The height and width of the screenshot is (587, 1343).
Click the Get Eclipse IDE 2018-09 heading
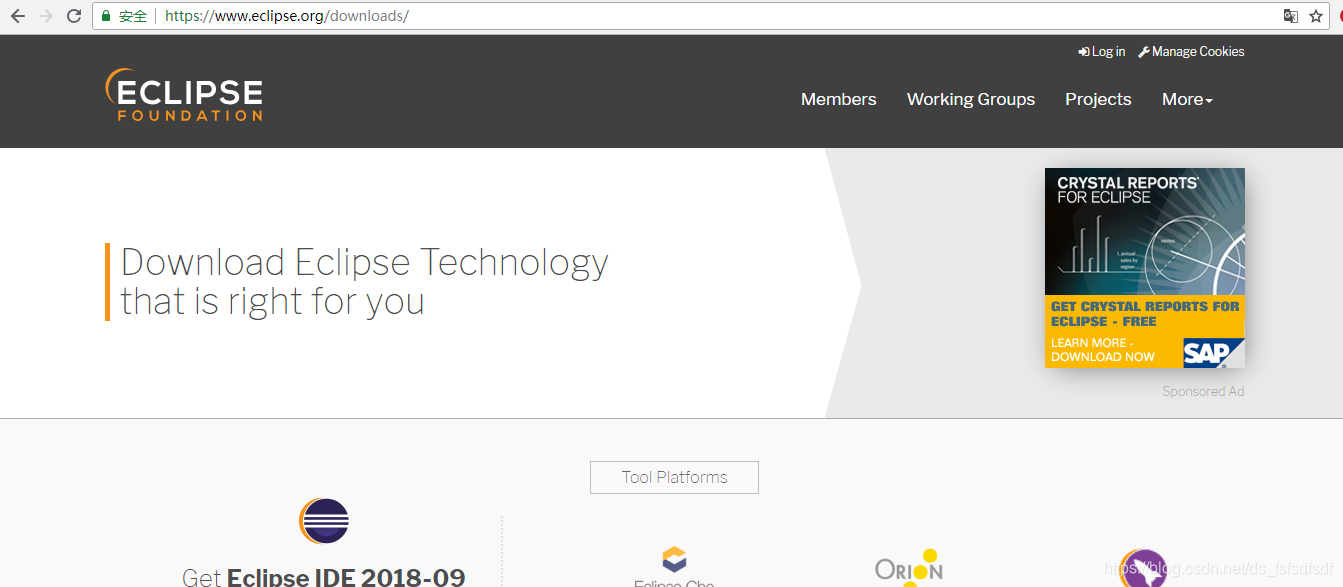coord(324,577)
